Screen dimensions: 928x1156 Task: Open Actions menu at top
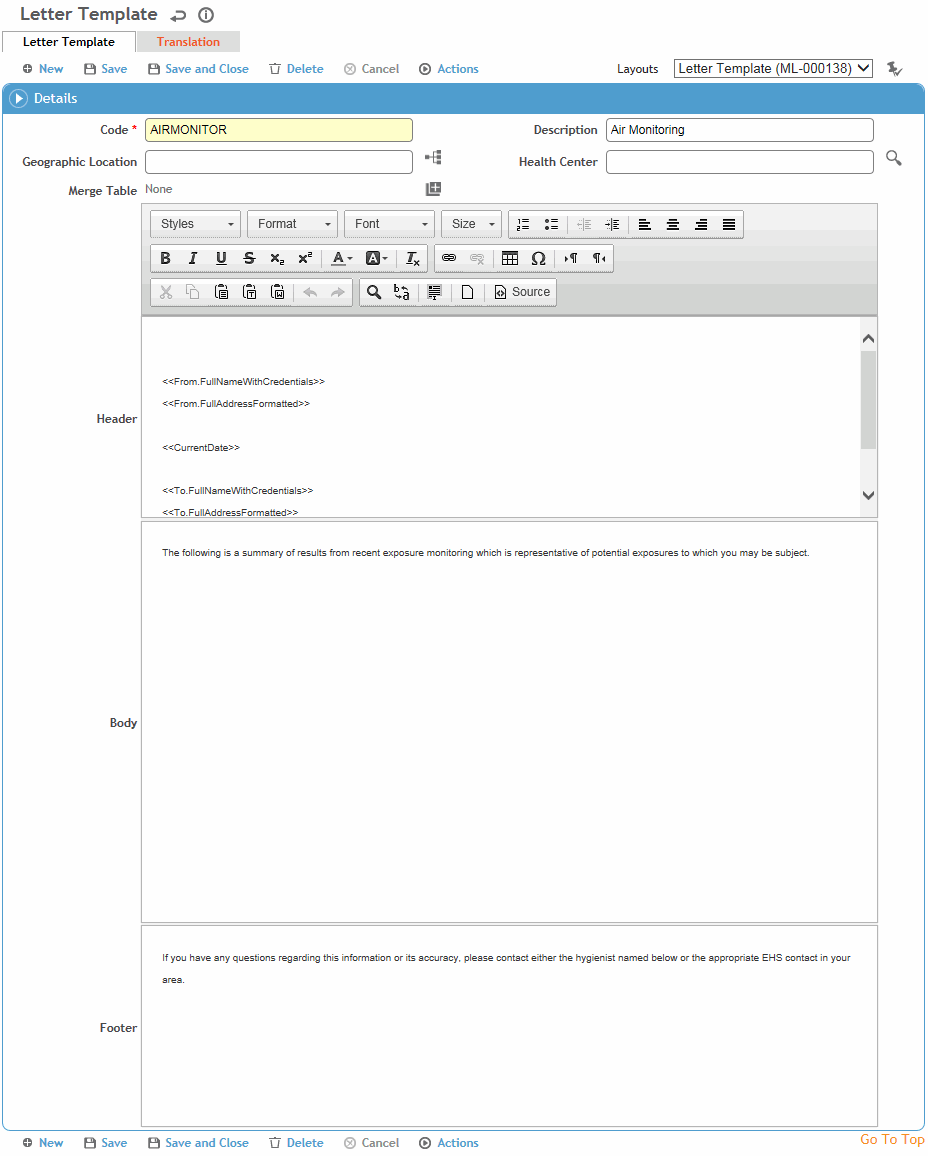449,69
